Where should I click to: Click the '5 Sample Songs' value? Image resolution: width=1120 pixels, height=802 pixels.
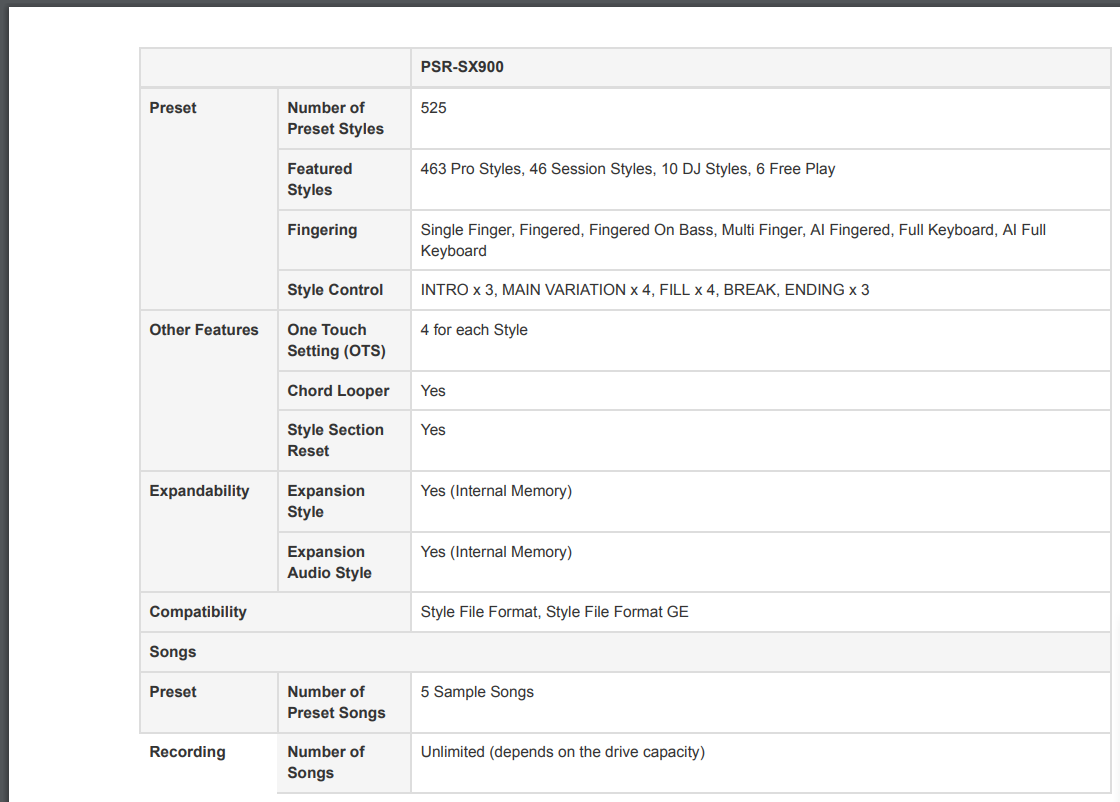(477, 692)
